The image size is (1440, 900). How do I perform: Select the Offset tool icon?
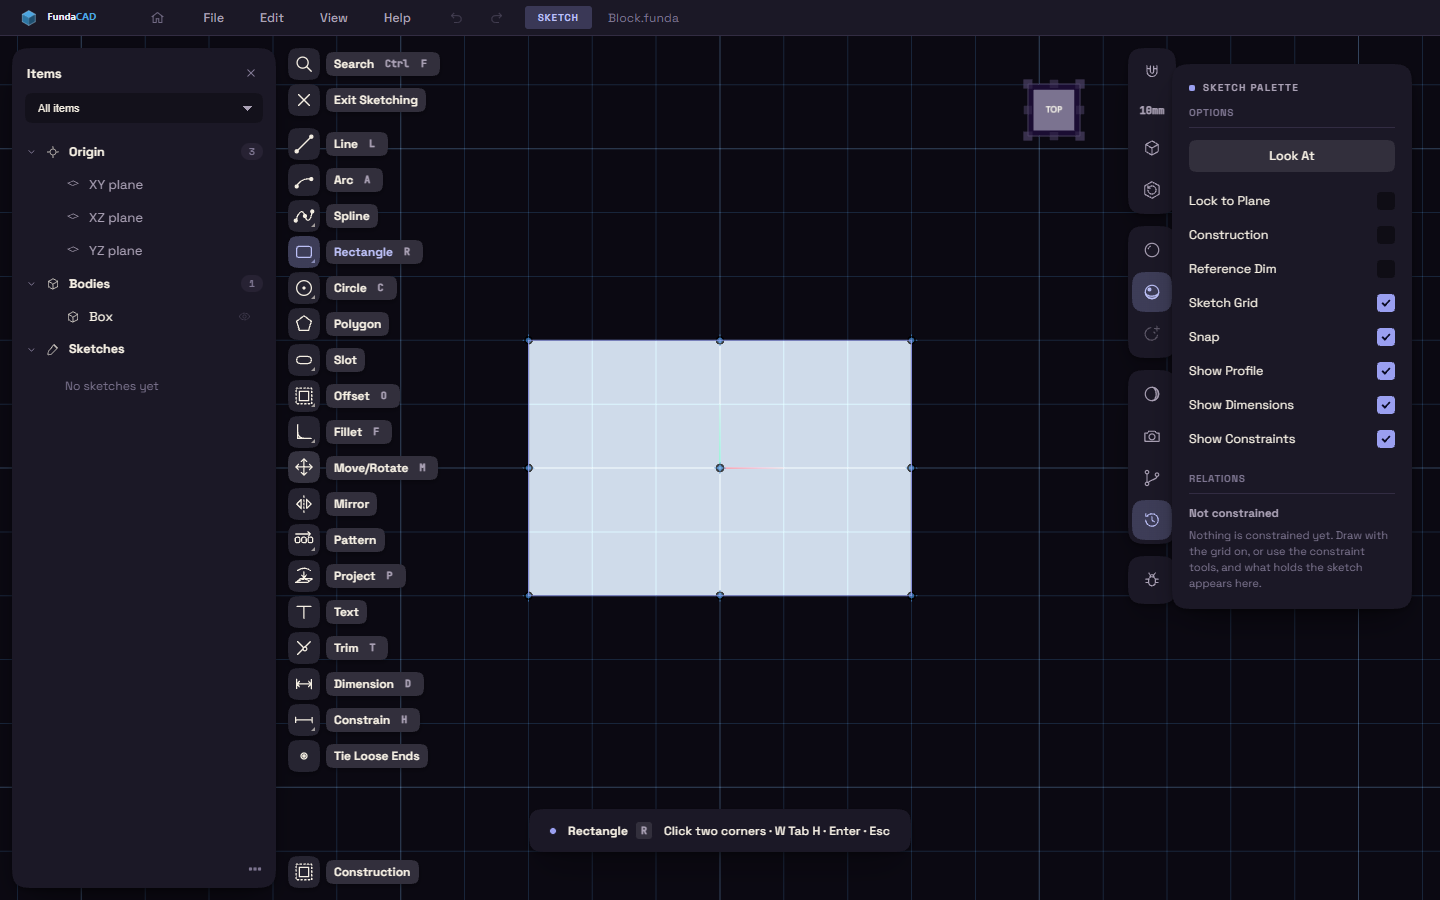(304, 396)
